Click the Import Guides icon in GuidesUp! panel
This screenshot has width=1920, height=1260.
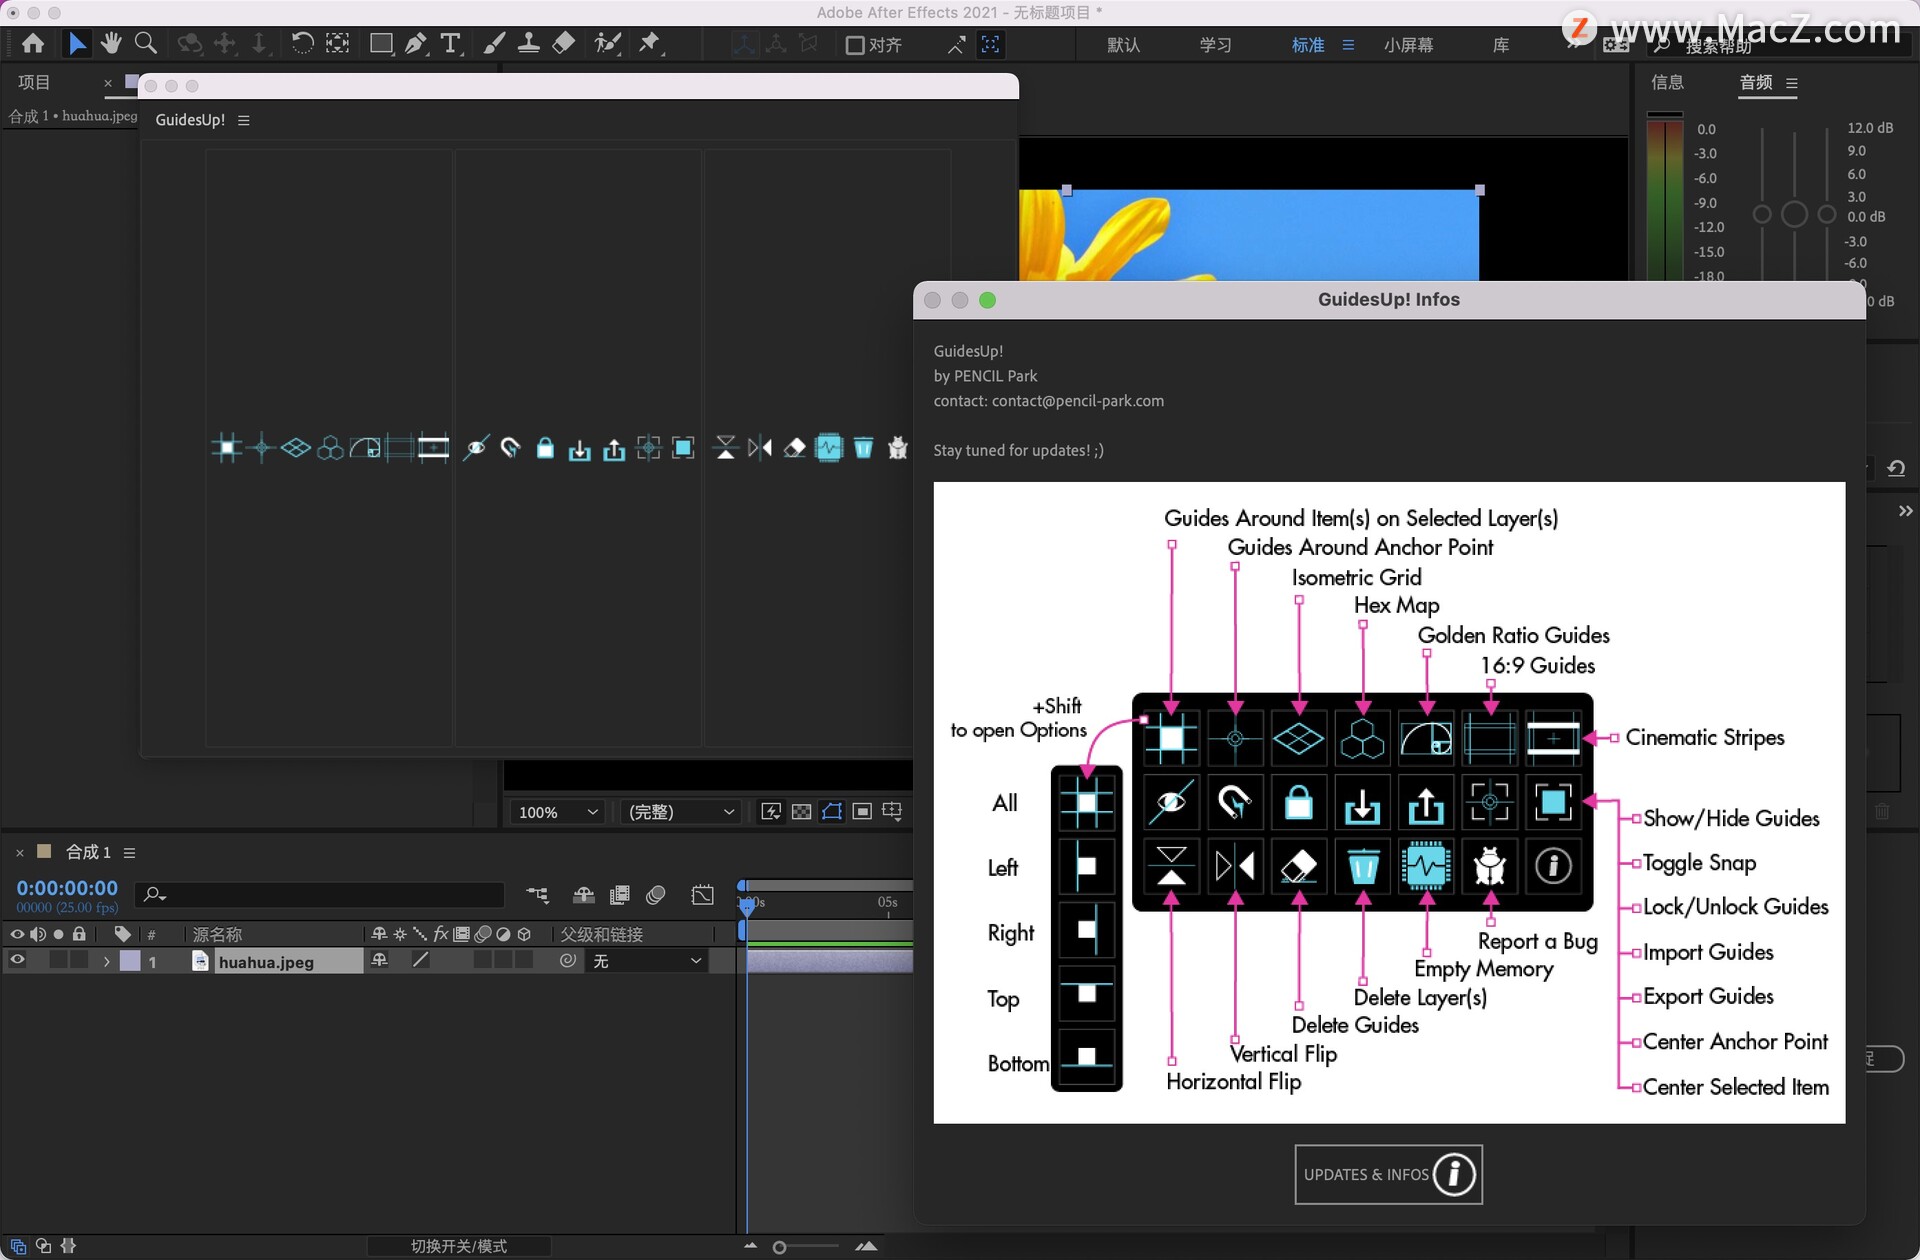pos(579,449)
